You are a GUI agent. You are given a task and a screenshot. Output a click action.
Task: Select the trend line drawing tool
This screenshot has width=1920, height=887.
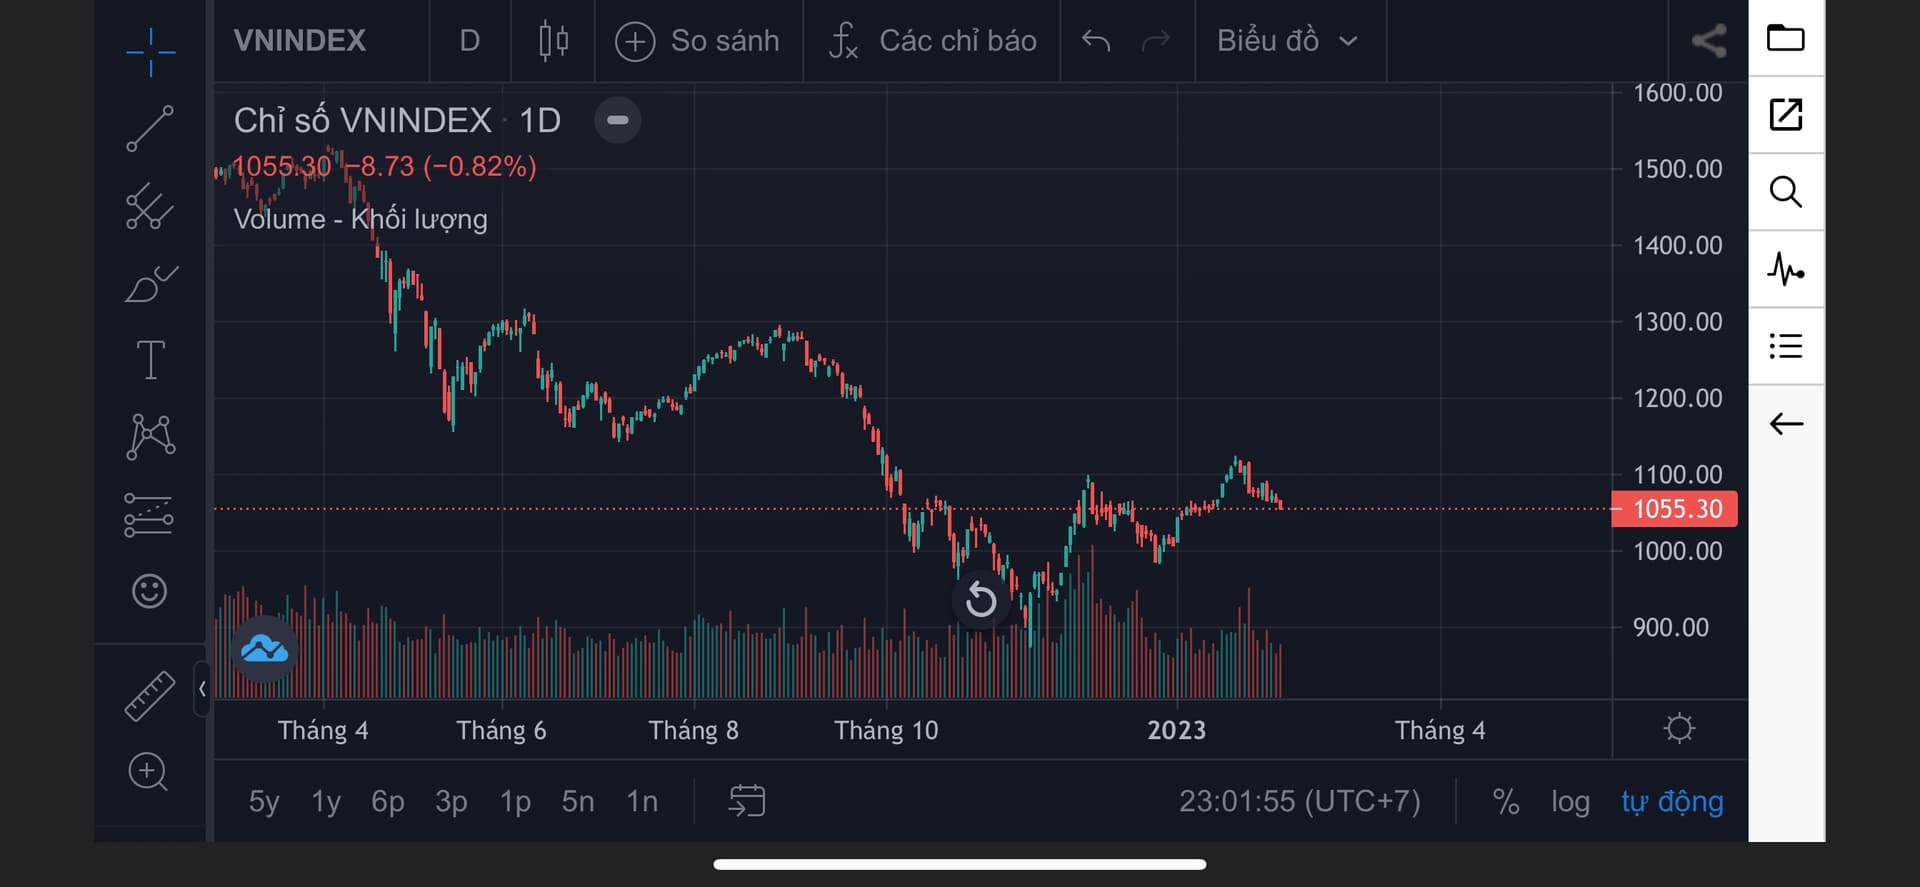pyautogui.click(x=150, y=129)
